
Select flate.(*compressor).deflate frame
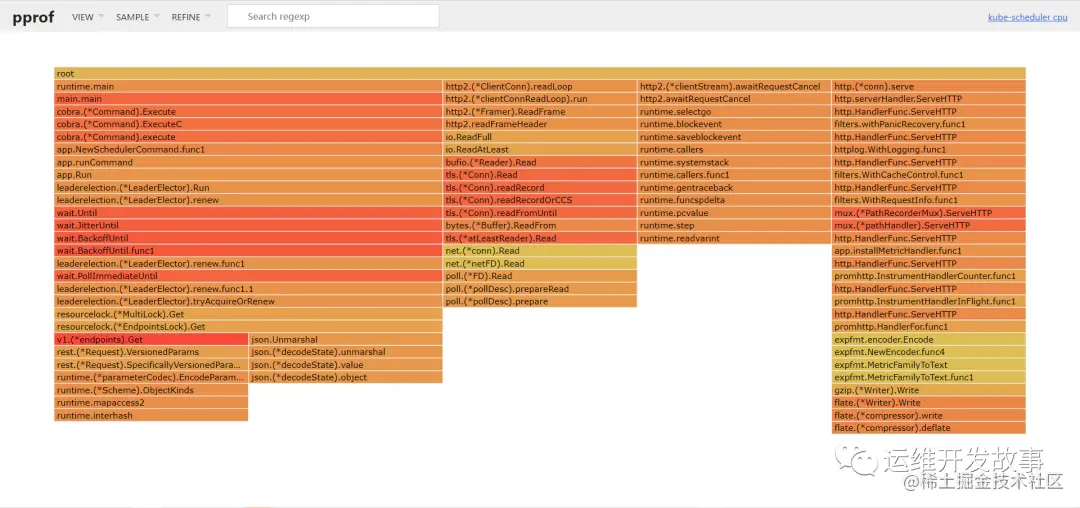pos(928,428)
